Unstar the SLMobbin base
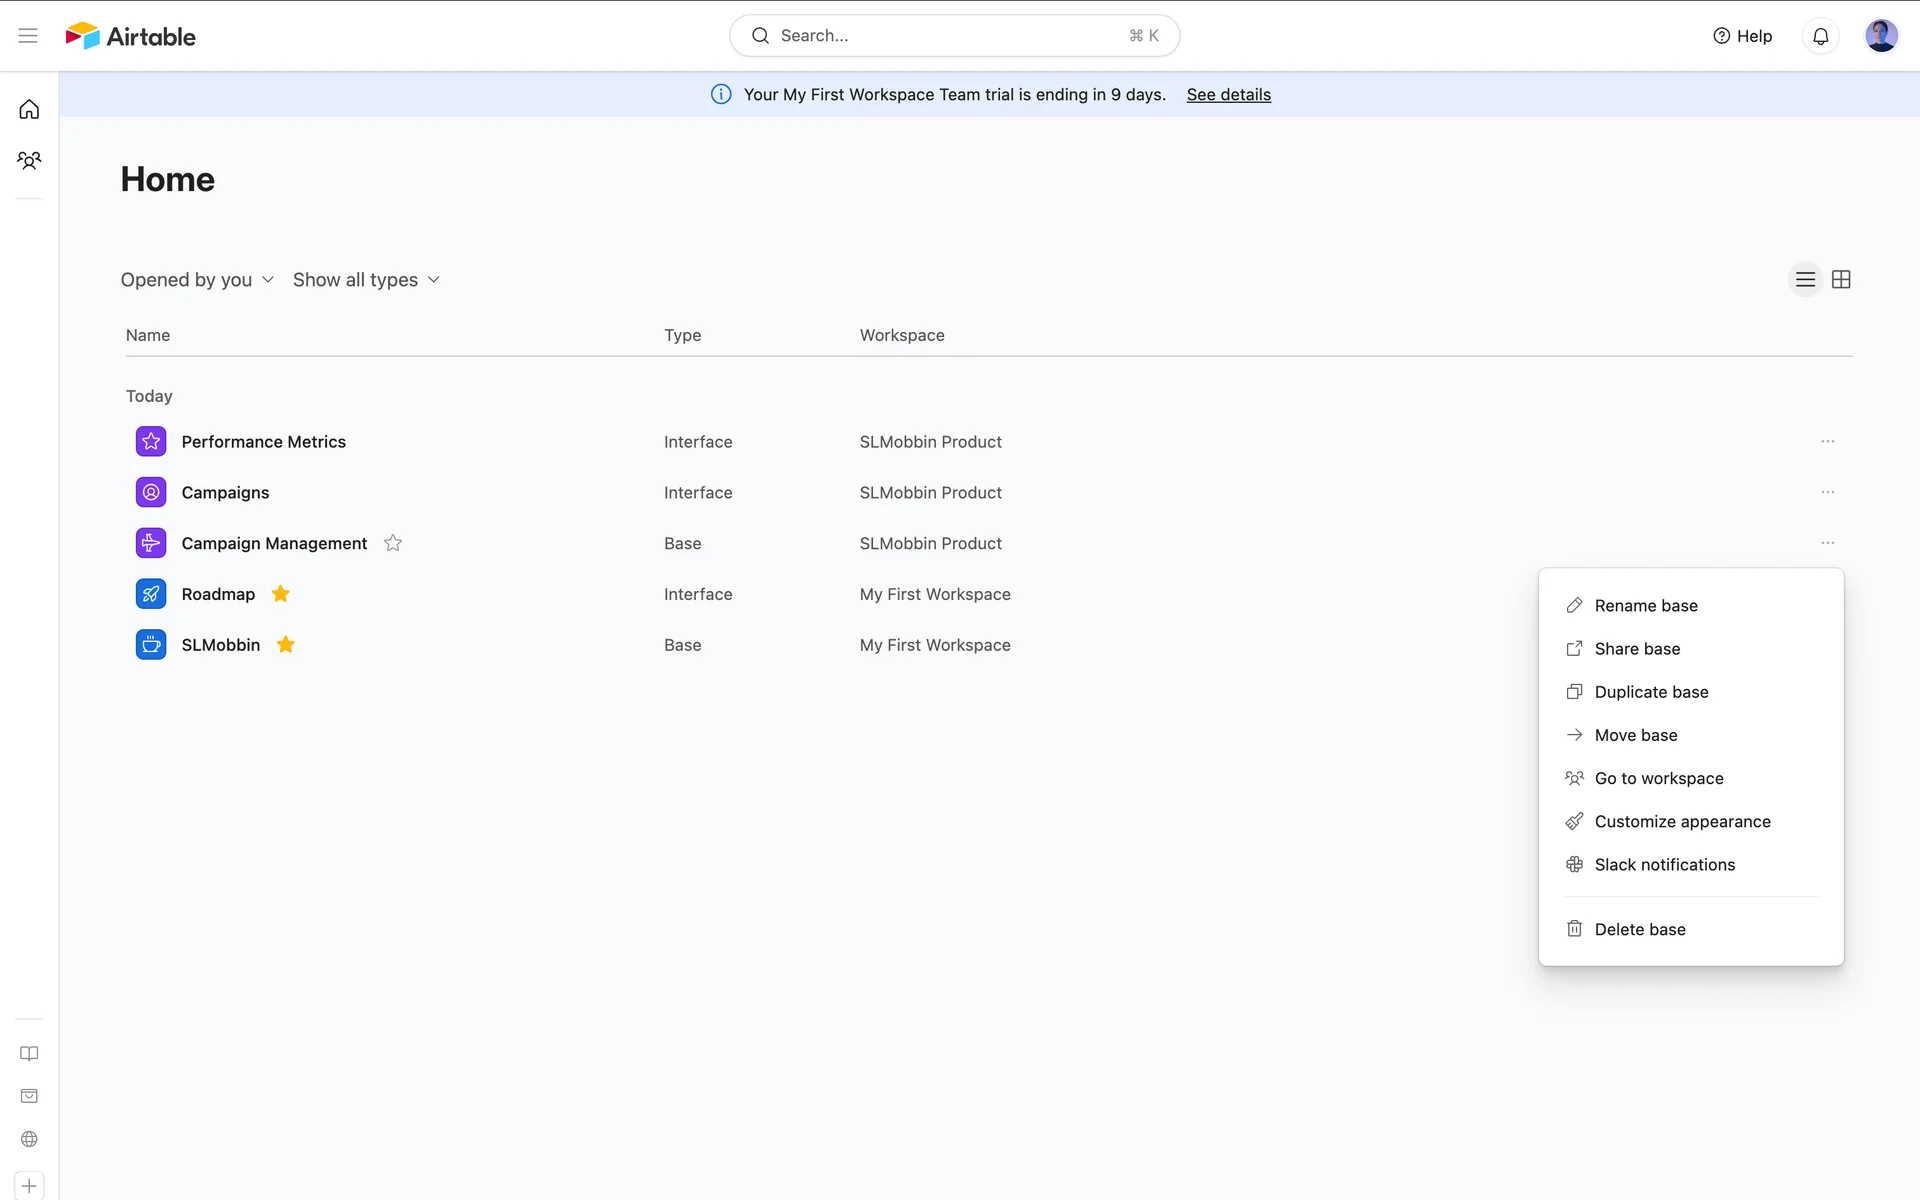 [286, 645]
